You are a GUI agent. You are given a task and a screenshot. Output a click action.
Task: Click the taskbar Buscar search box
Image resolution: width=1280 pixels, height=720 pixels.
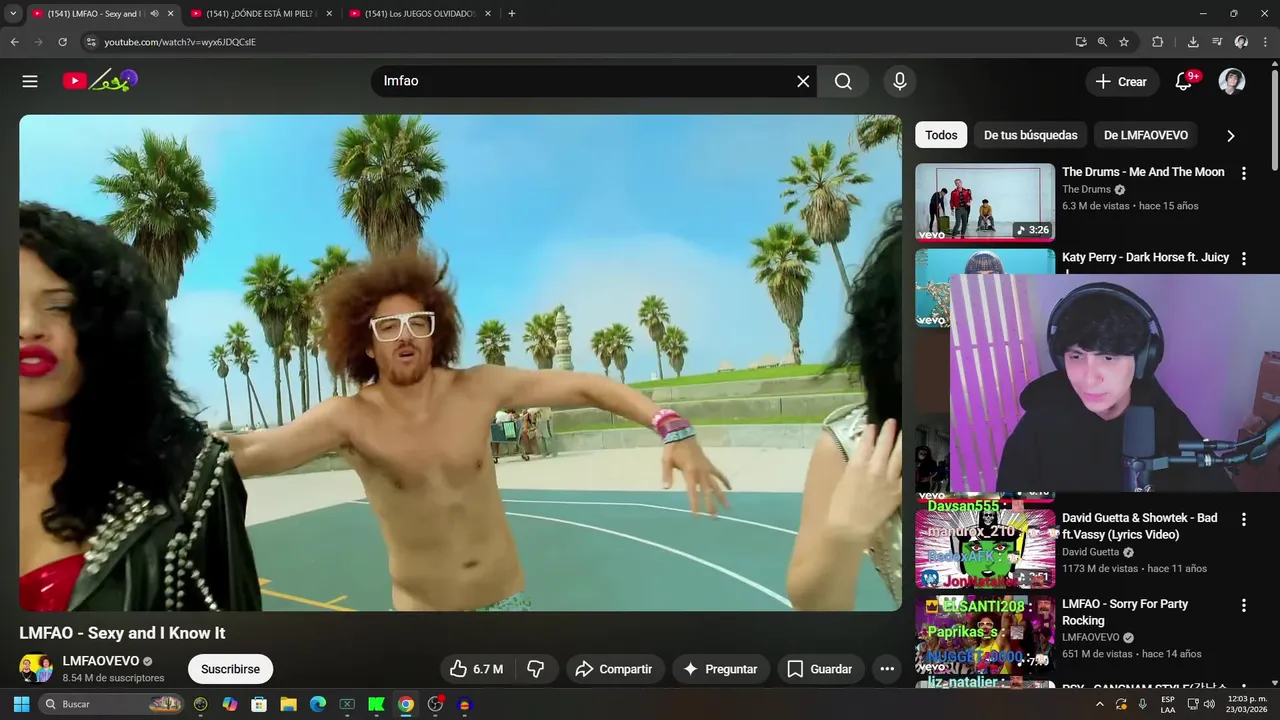point(112,704)
